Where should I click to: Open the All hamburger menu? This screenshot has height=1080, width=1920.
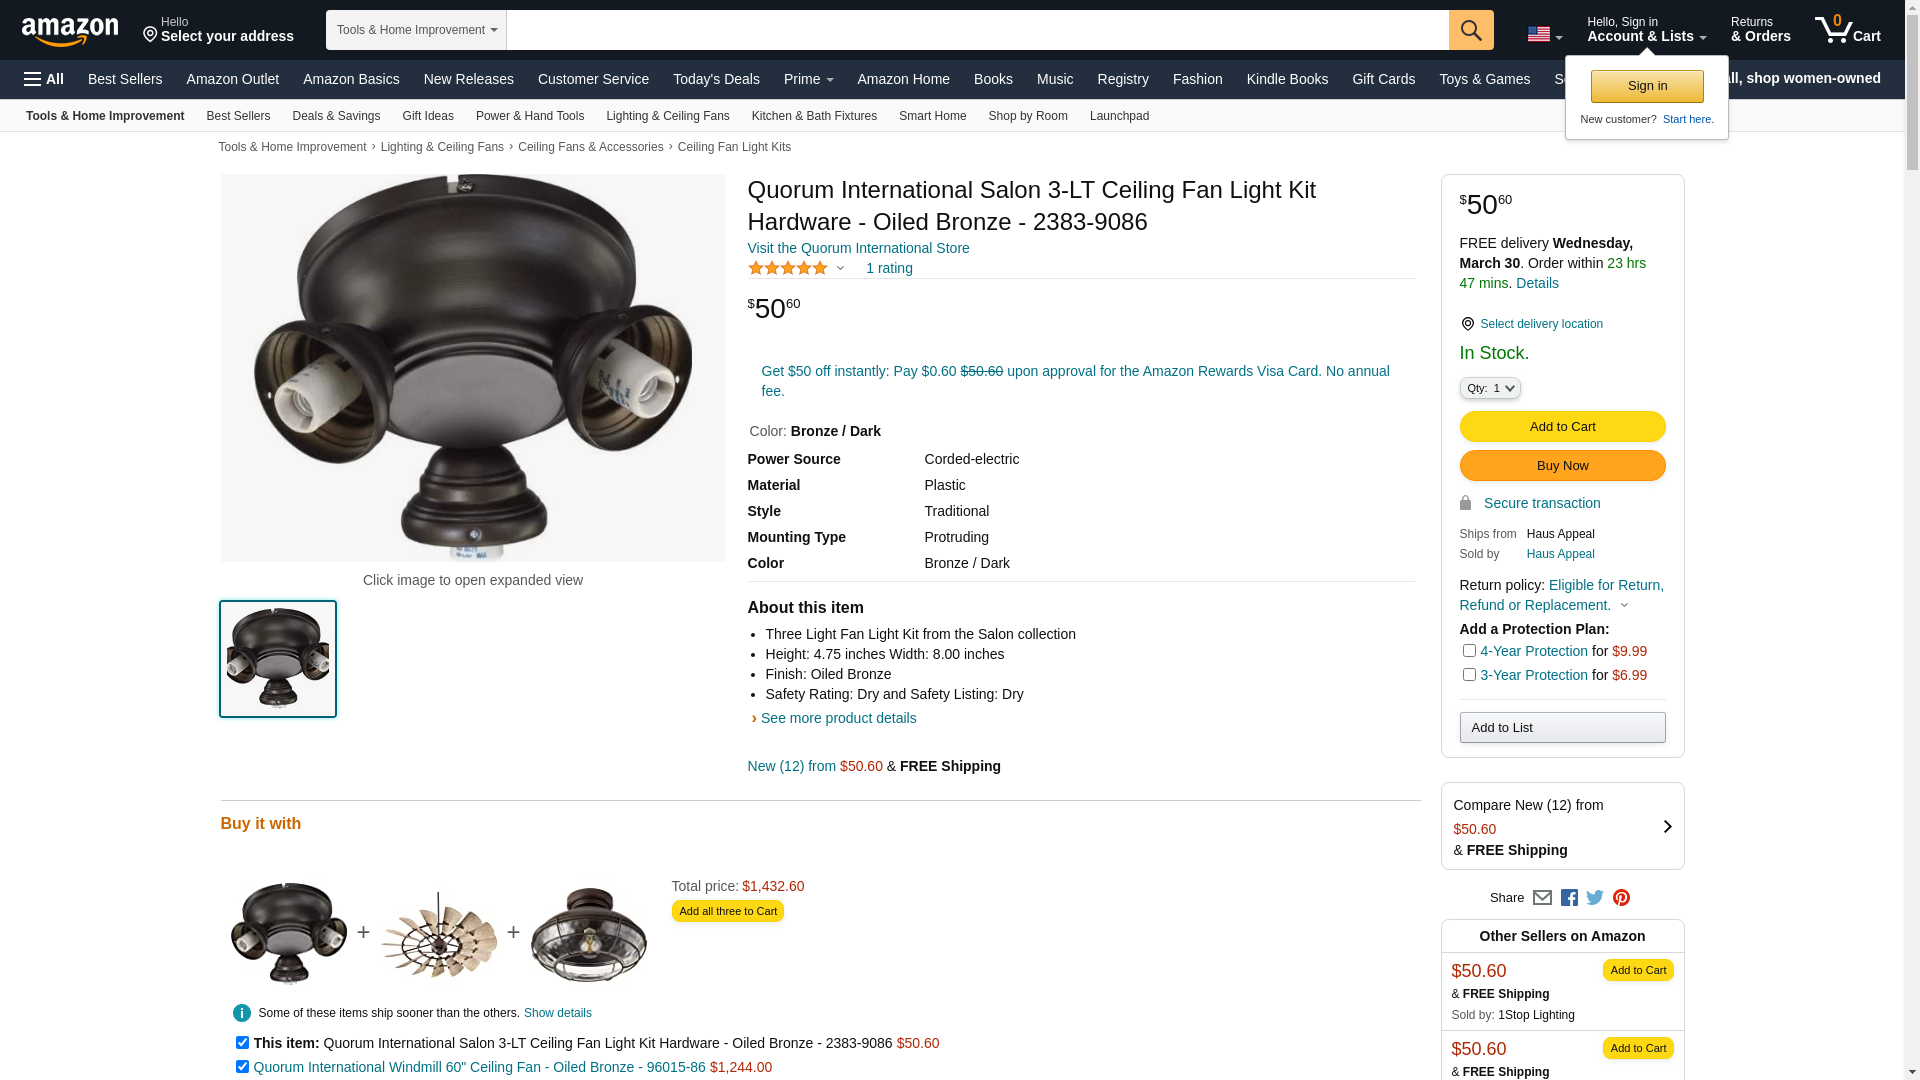(44, 79)
